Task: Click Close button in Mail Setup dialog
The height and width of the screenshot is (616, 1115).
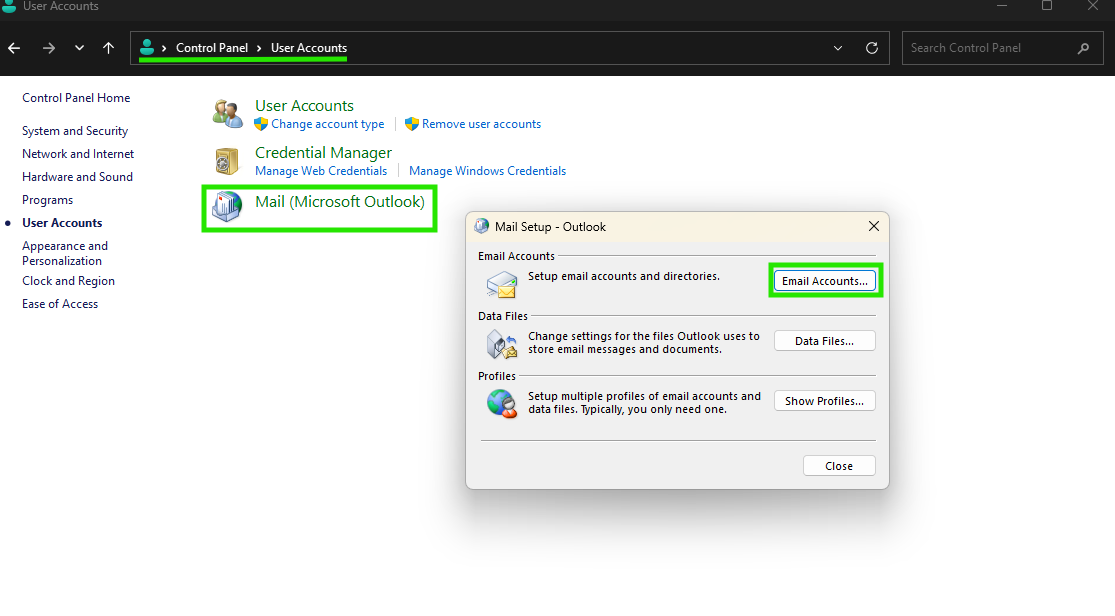Action: point(839,466)
